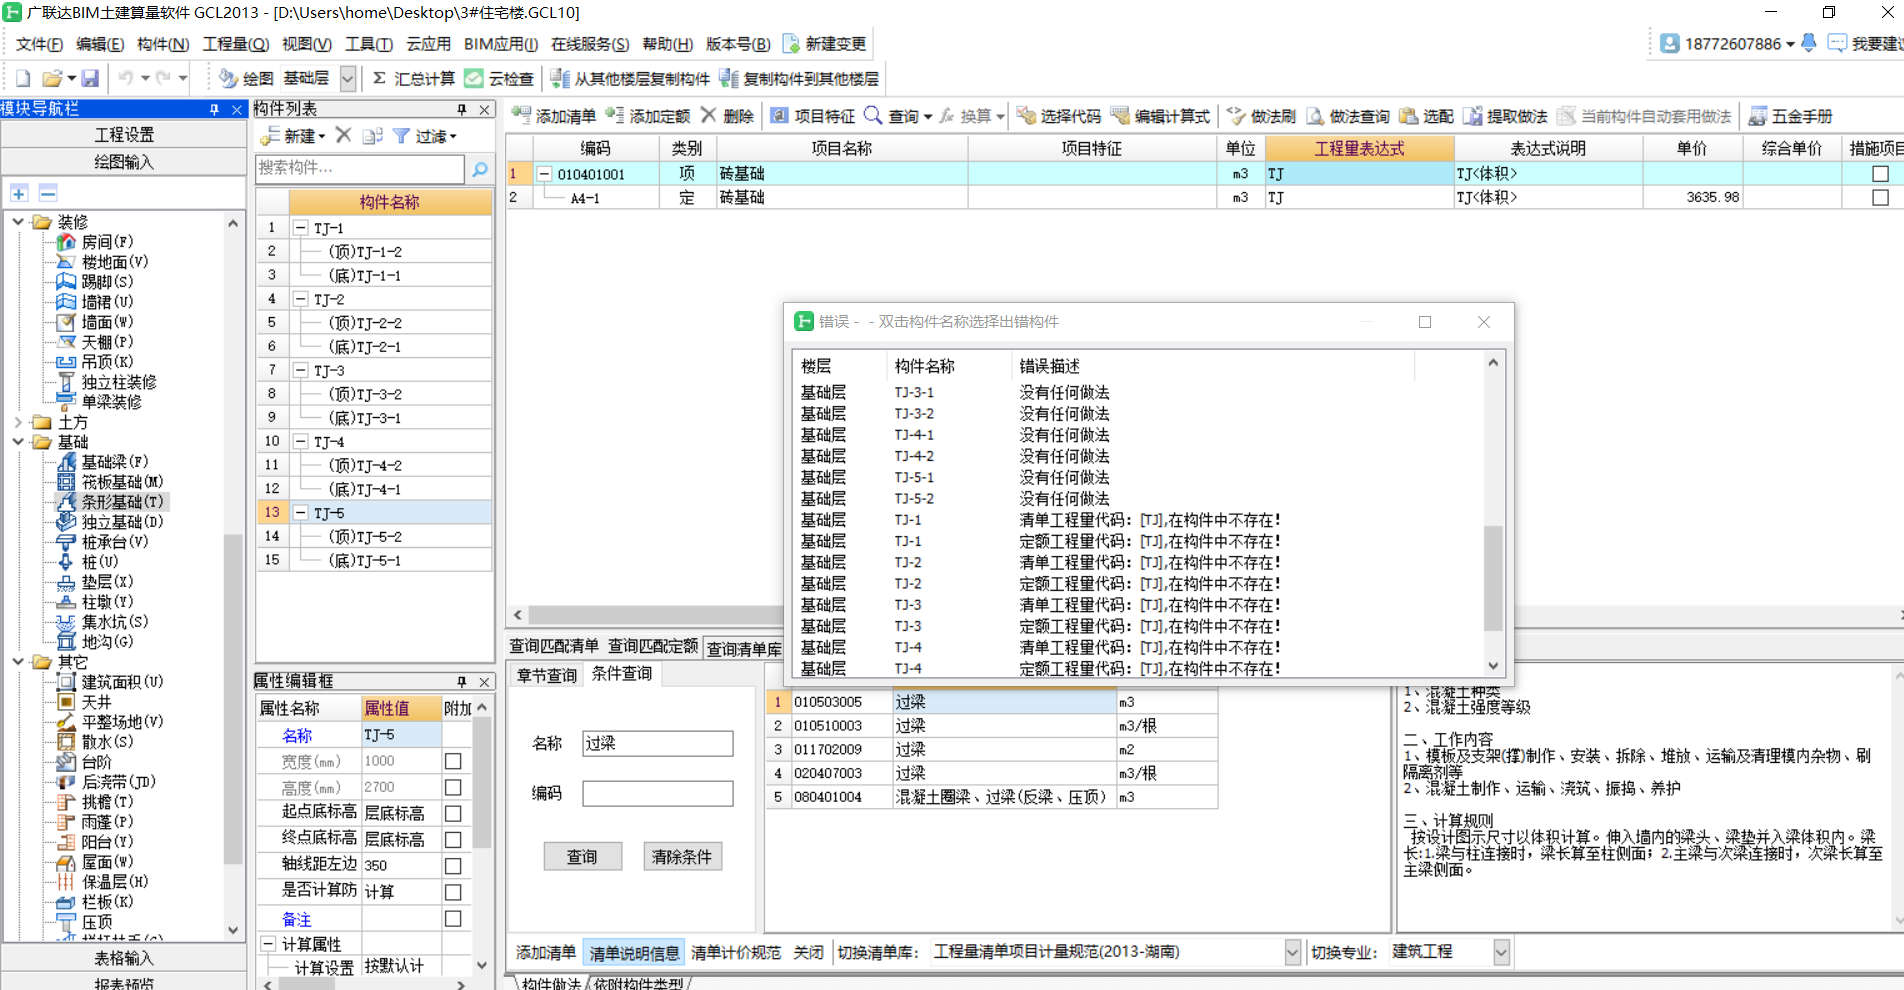Run 汇总计算 summary calculation
Image resolution: width=1904 pixels, height=990 pixels.
click(x=413, y=78)
